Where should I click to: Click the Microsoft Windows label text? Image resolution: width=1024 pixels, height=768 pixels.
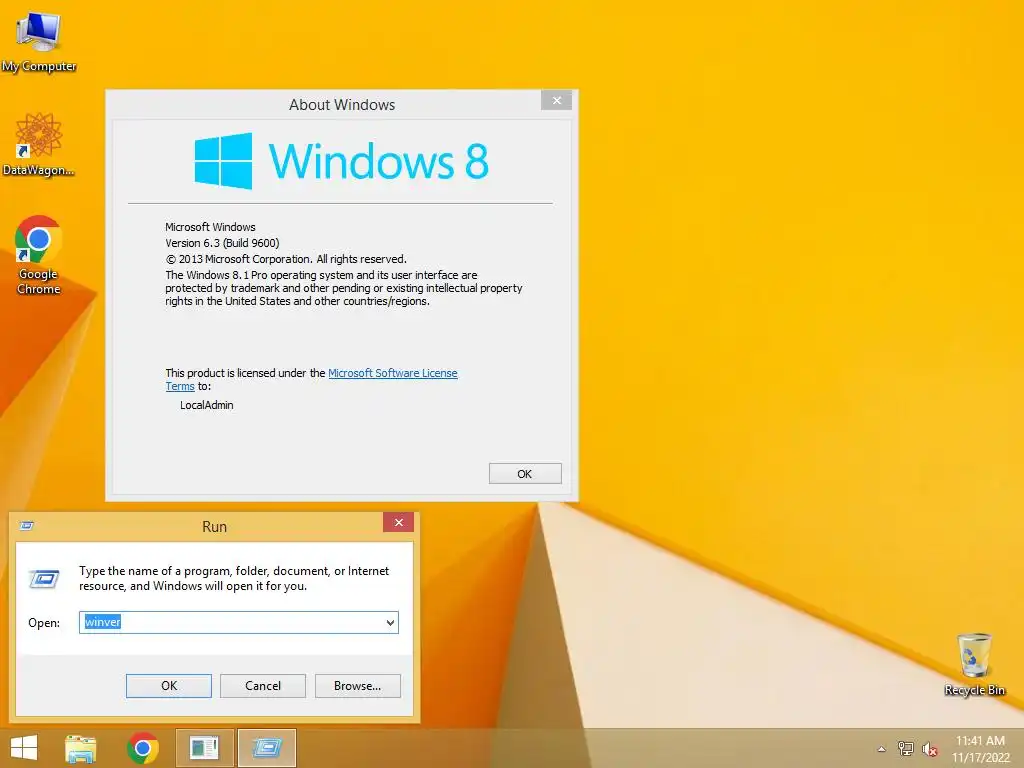[210, 227]
